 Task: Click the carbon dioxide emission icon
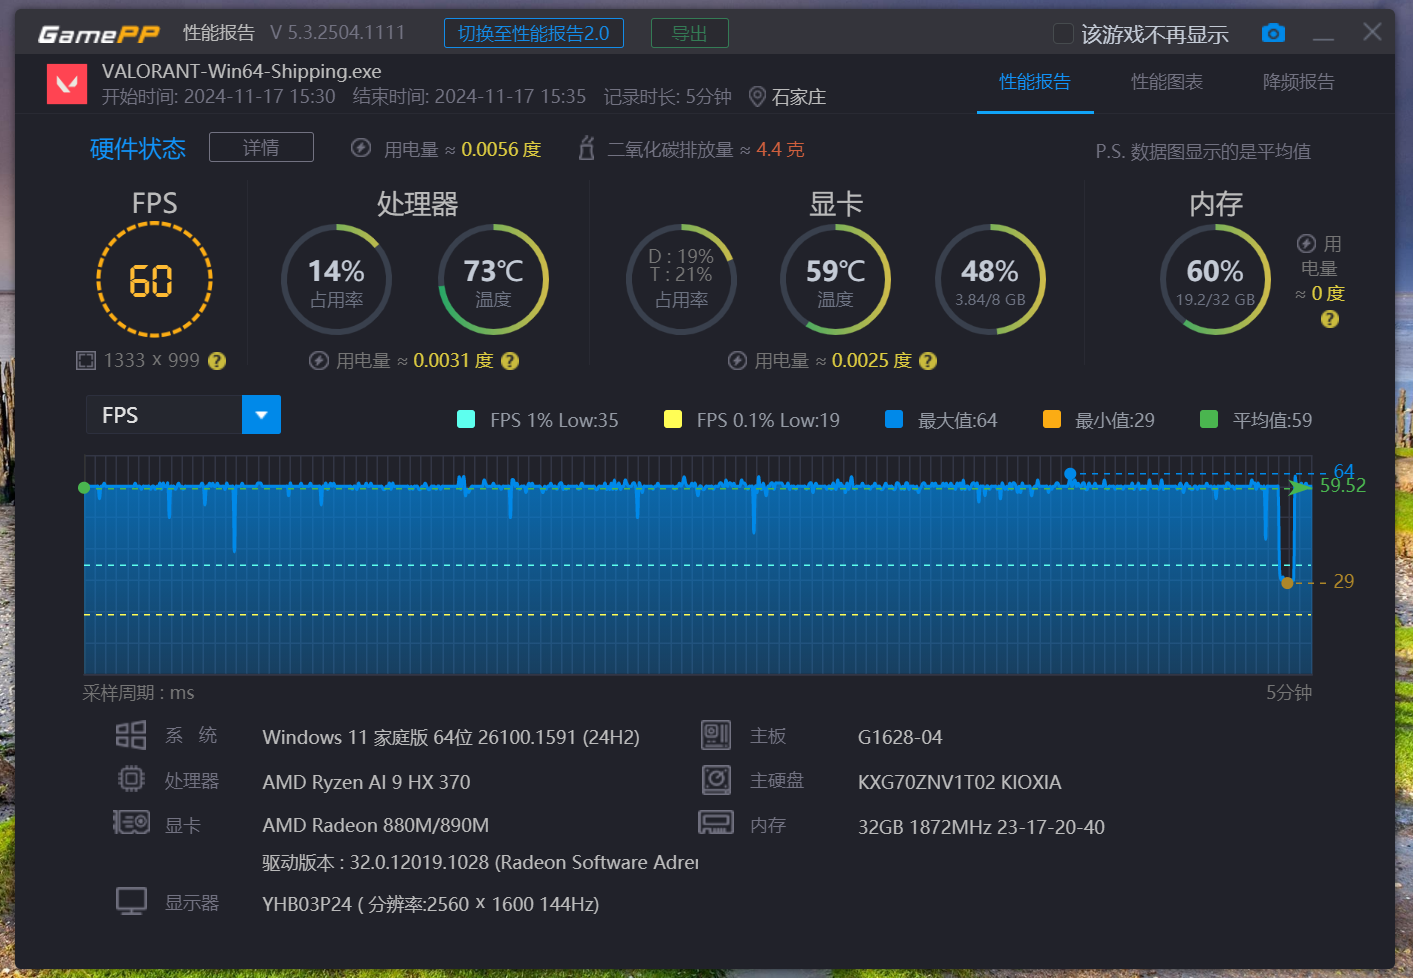[x=587, y=148]
